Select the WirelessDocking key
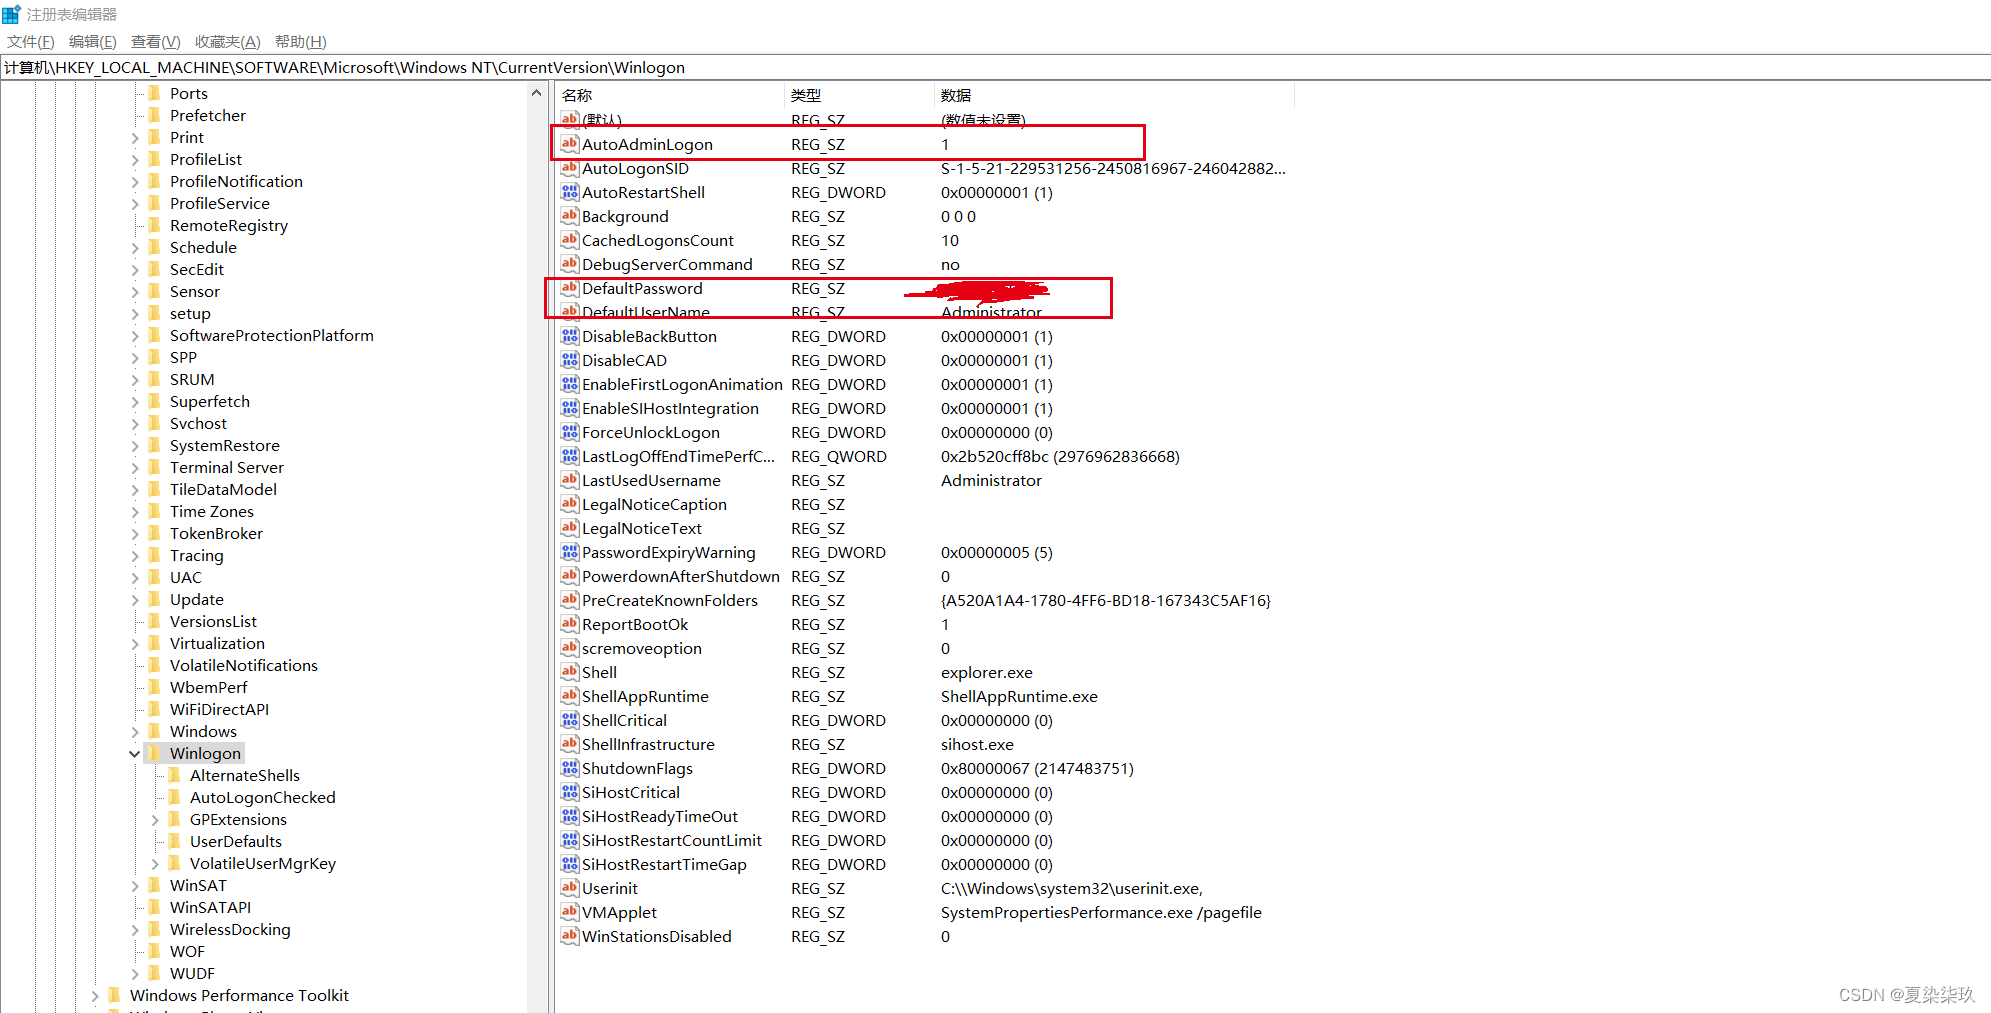Viewport: 1991px width, 1013px height. pyautogui.click(x=230, y=929)
